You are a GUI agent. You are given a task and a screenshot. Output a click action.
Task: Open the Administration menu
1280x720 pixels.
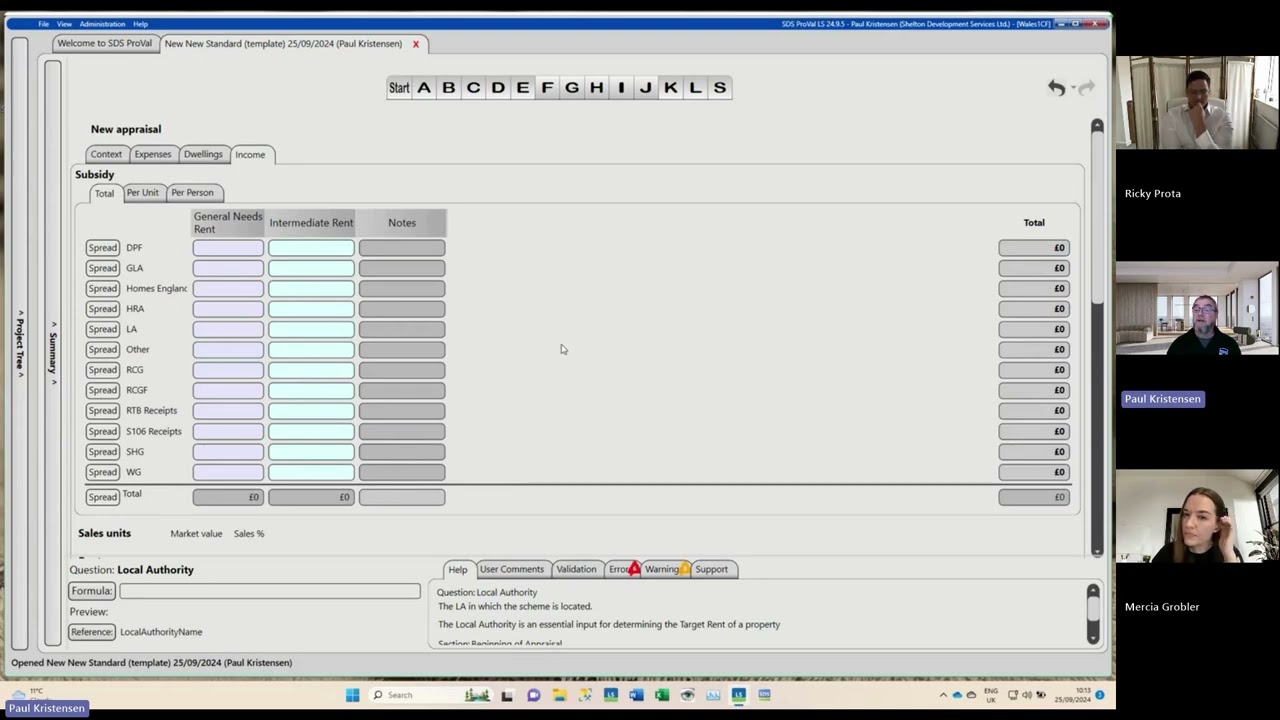point(102,24)
